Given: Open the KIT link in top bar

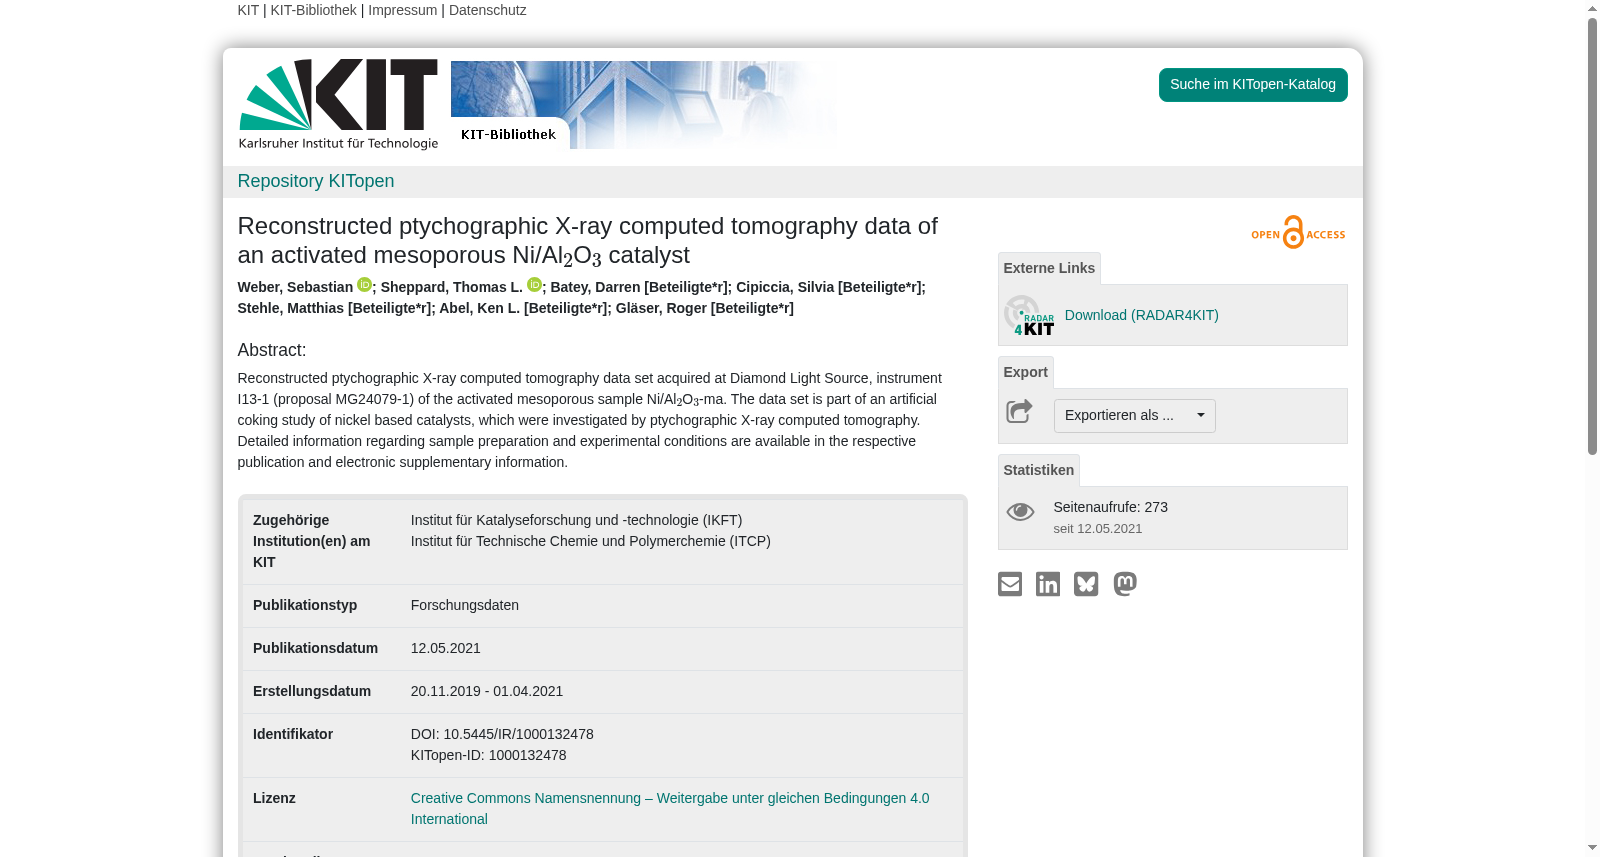Looking at the screenshot, I should coord(248,10).
